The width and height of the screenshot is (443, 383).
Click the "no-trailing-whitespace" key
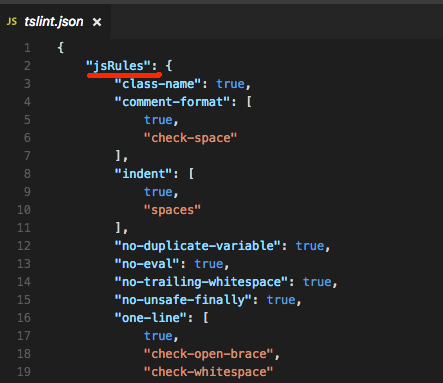point(201,282)
